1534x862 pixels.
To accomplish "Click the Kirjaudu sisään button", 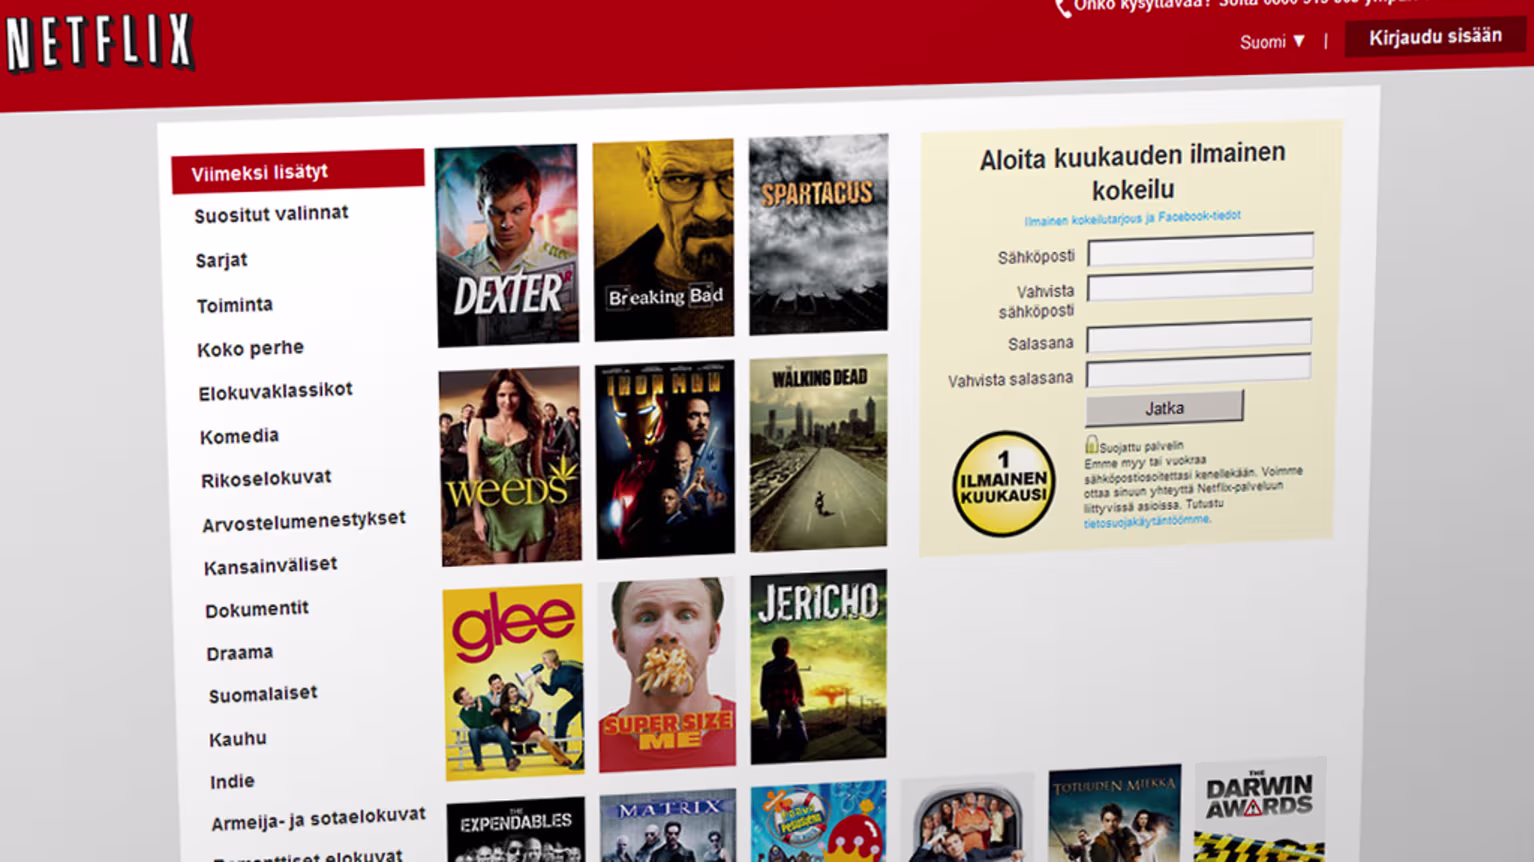I will [1434, 36].
